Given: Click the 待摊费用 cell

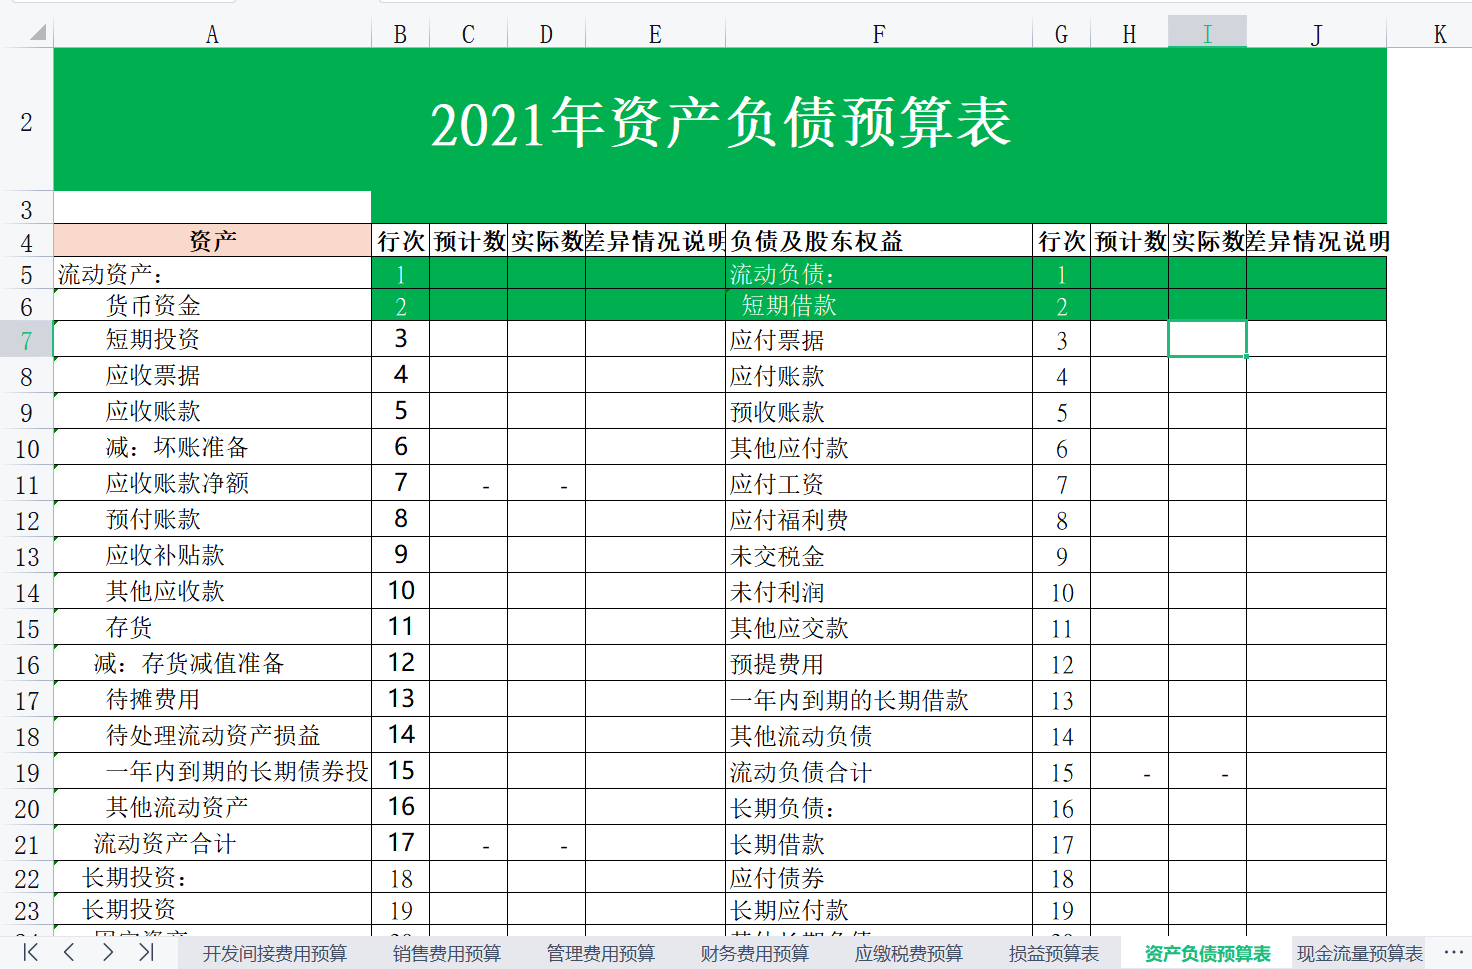Looking at the screenshot, I should click(212, 699).
